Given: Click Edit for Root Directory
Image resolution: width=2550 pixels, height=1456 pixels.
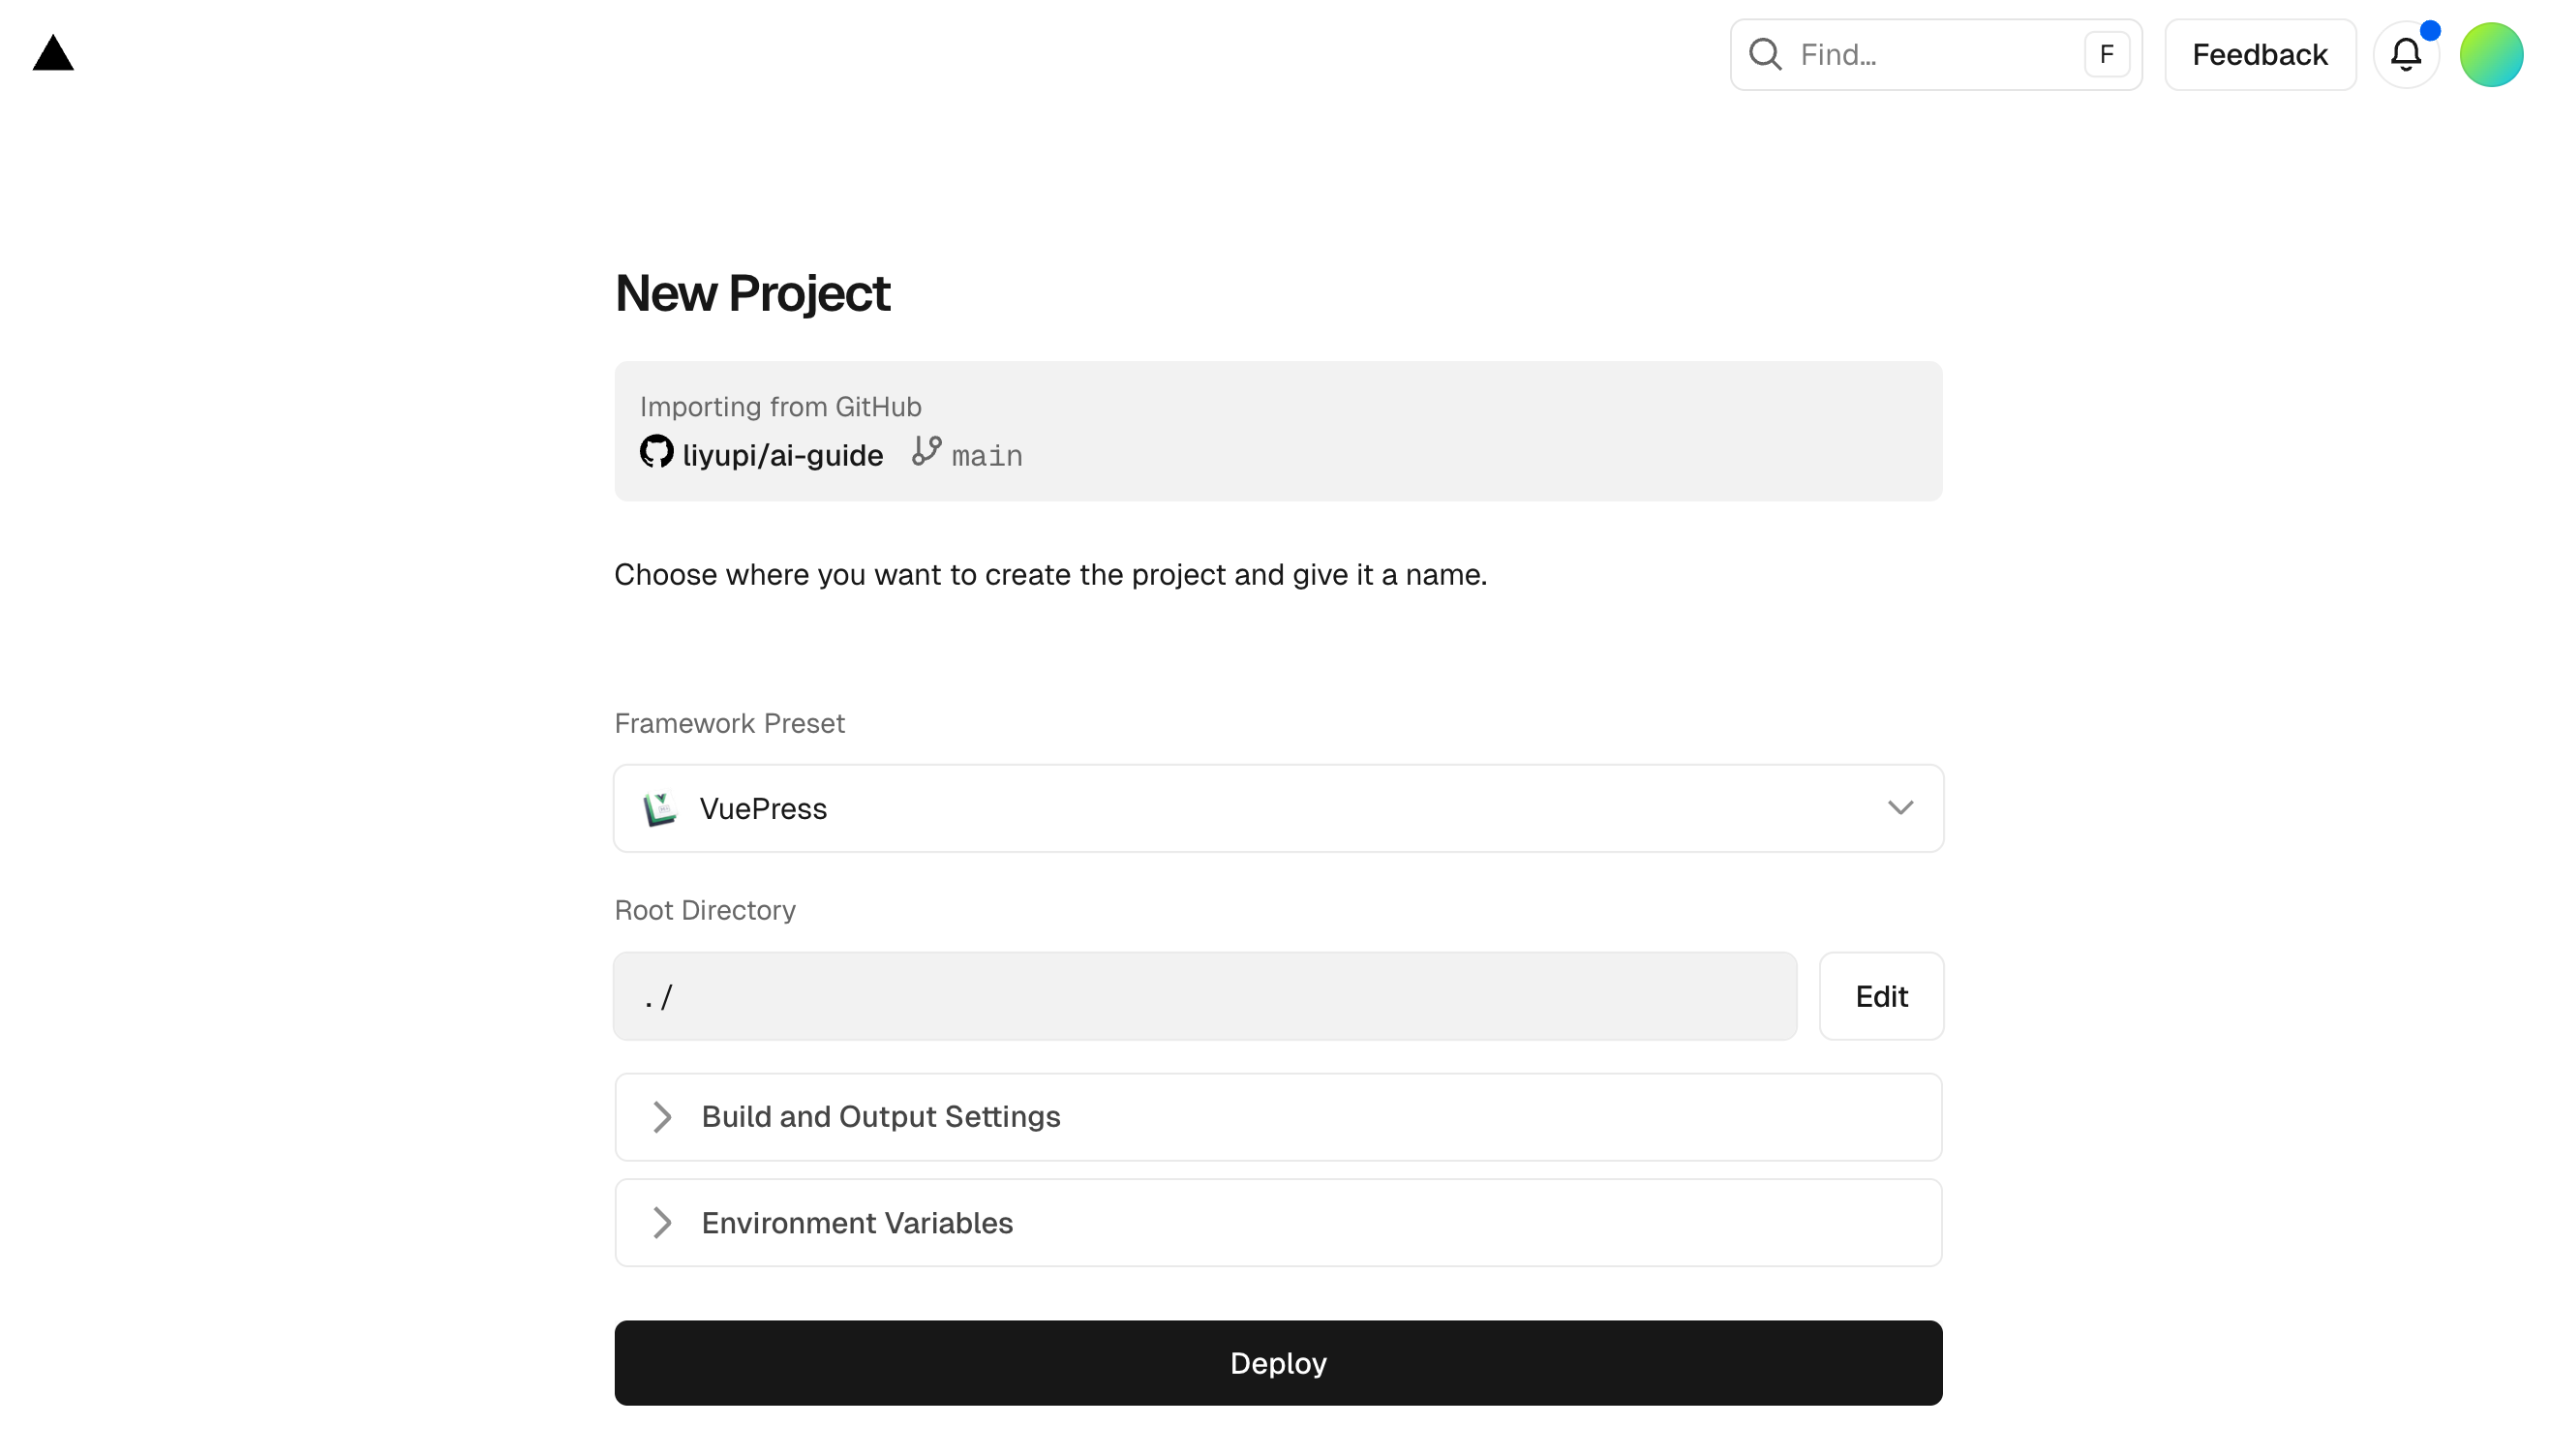Looking at the screenshot, I should 1880,996.
